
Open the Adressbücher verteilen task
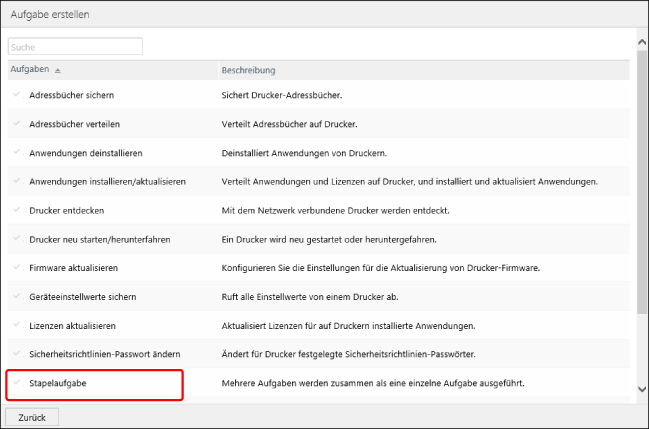point(78,124)
